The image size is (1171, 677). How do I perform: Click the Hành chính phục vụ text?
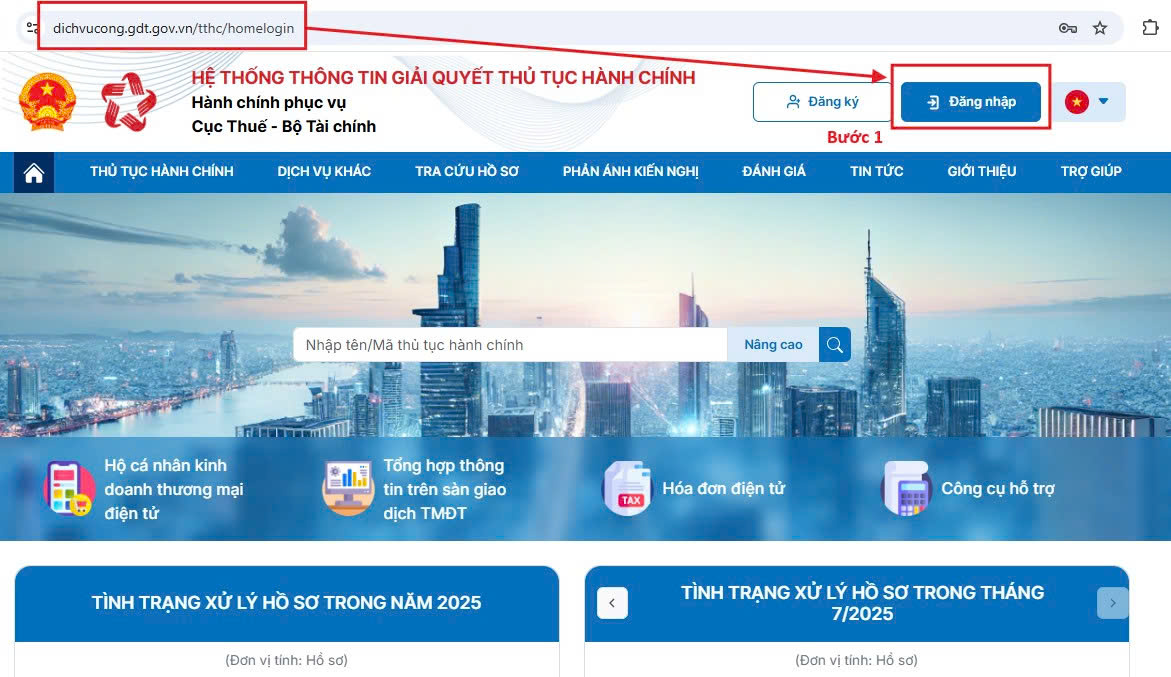[269, 102]
